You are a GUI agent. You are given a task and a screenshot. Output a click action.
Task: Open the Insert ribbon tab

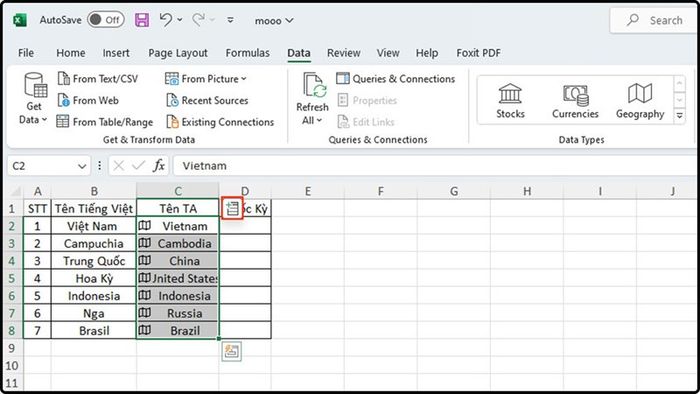point(116,53)
